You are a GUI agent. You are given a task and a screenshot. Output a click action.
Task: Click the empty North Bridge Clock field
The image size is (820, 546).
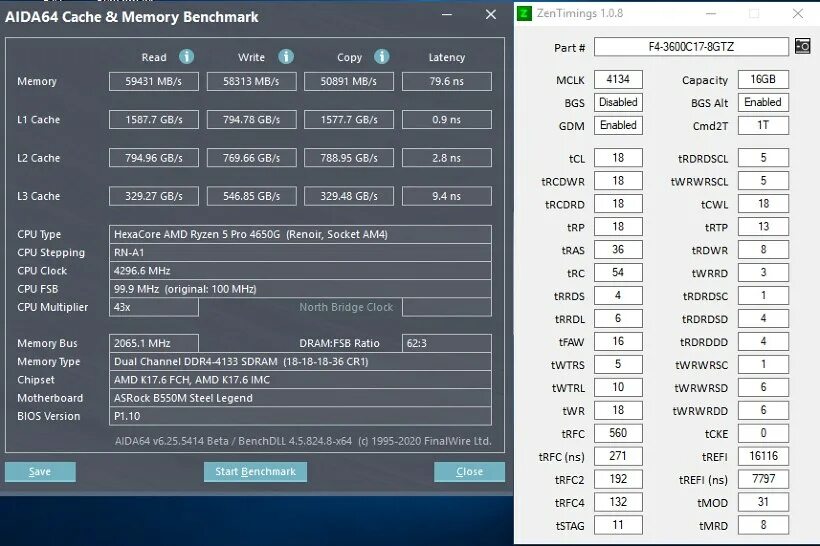point(447,308)
